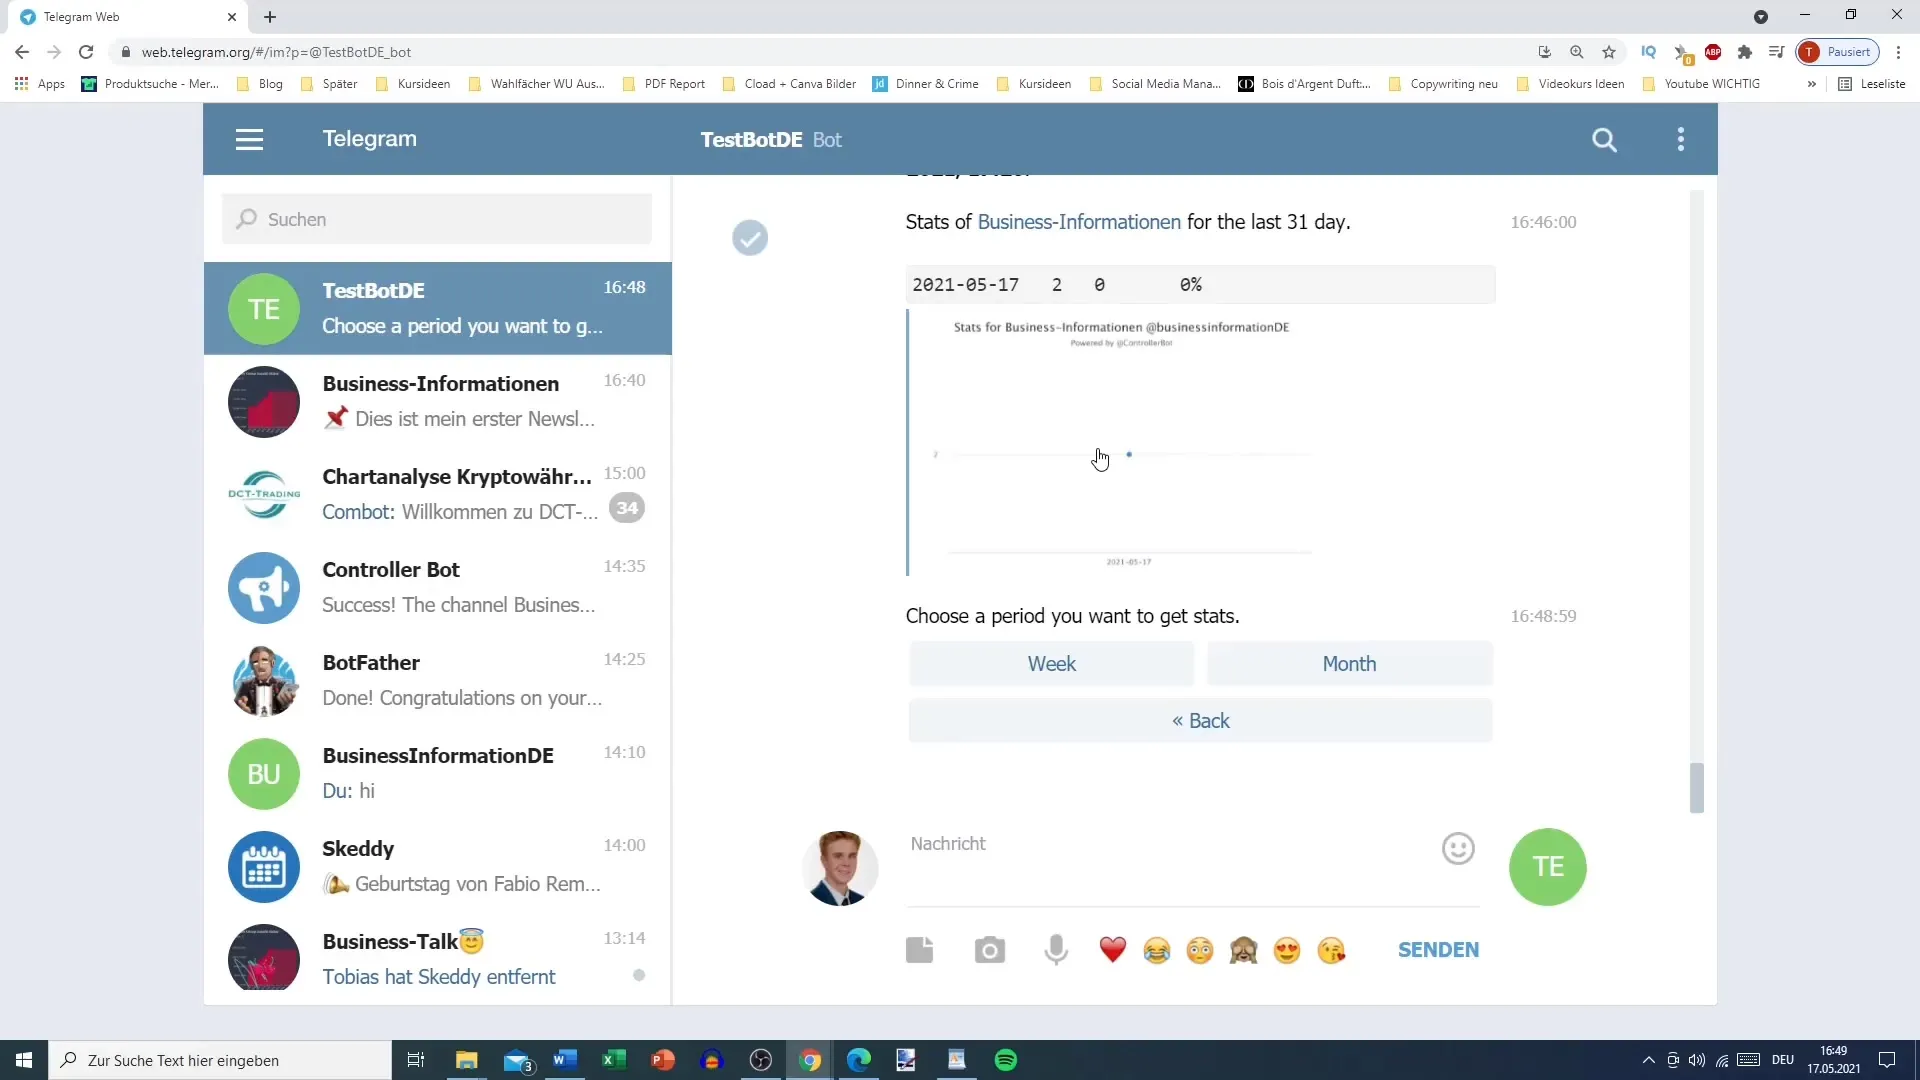This screenshot has height=1080, width=1920.
Task: Click the BusinessInformationDE chat
Action: (x=438, y=771)
